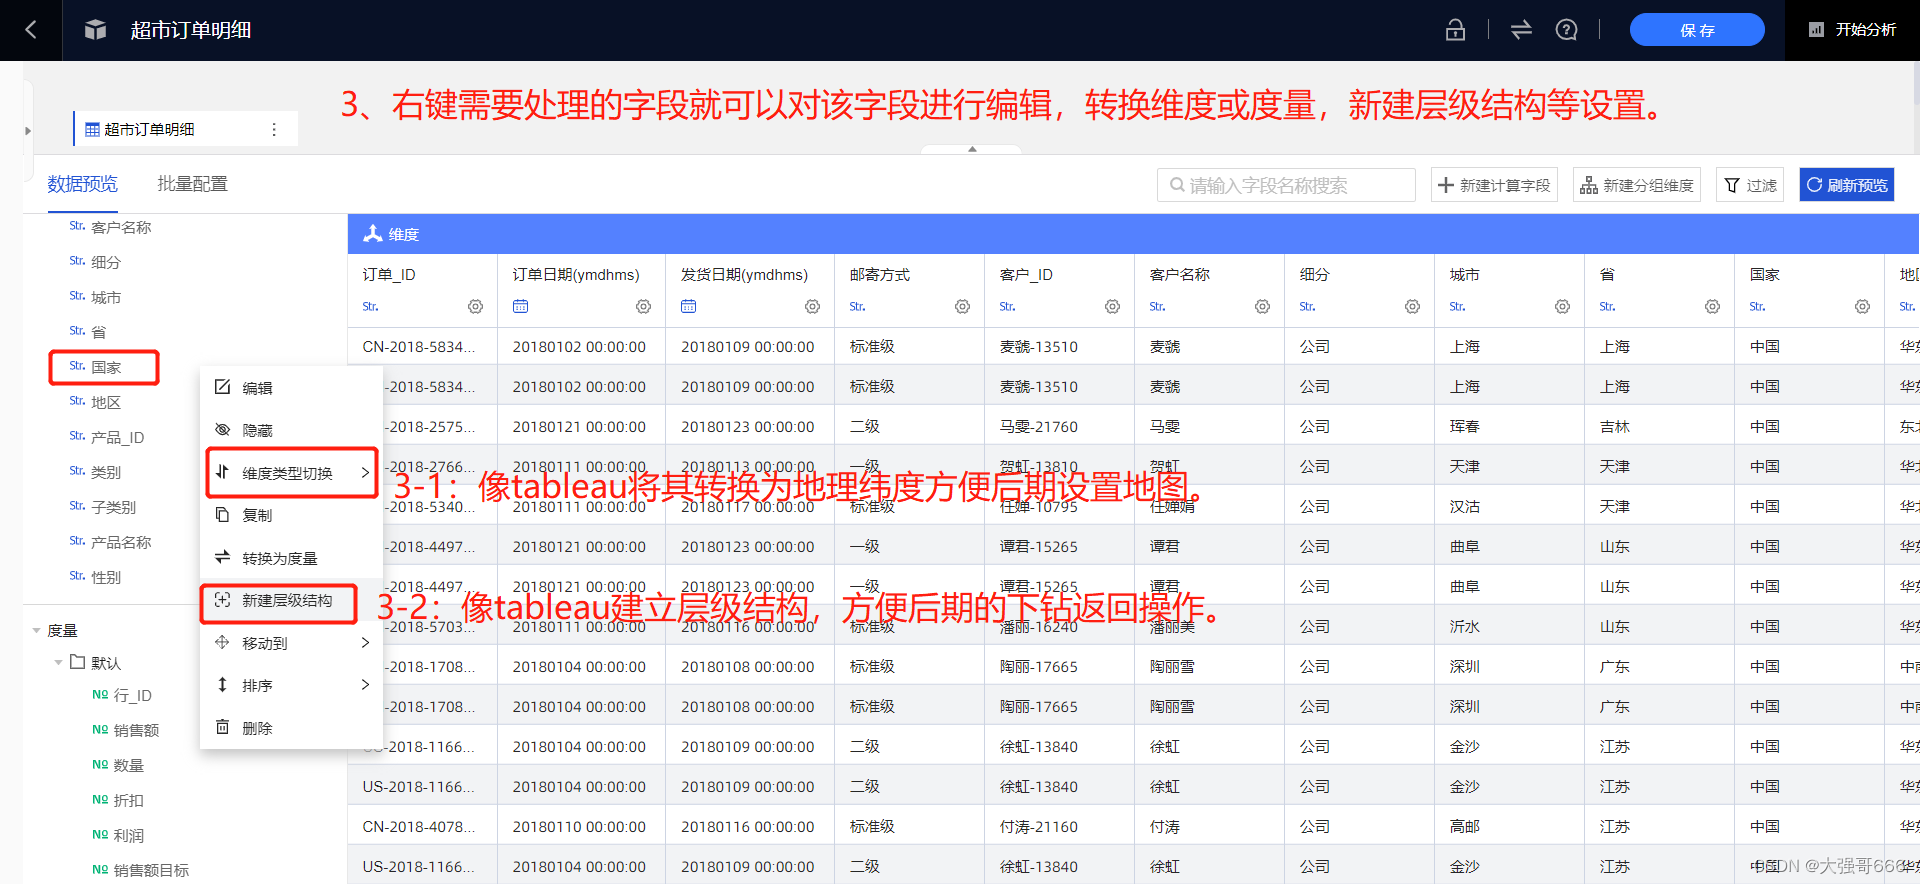Viewport: 1920px width, 884px height.
Task: Collapse the top panel with up arrow
Action: pos(972,149)
